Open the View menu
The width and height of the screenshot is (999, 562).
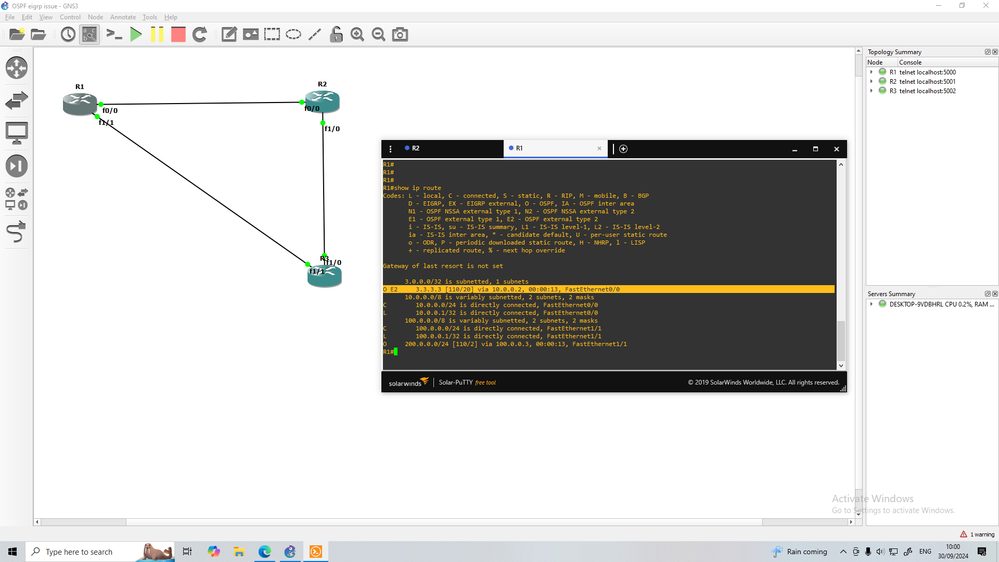pyautogui.click(x=46, y=17)
